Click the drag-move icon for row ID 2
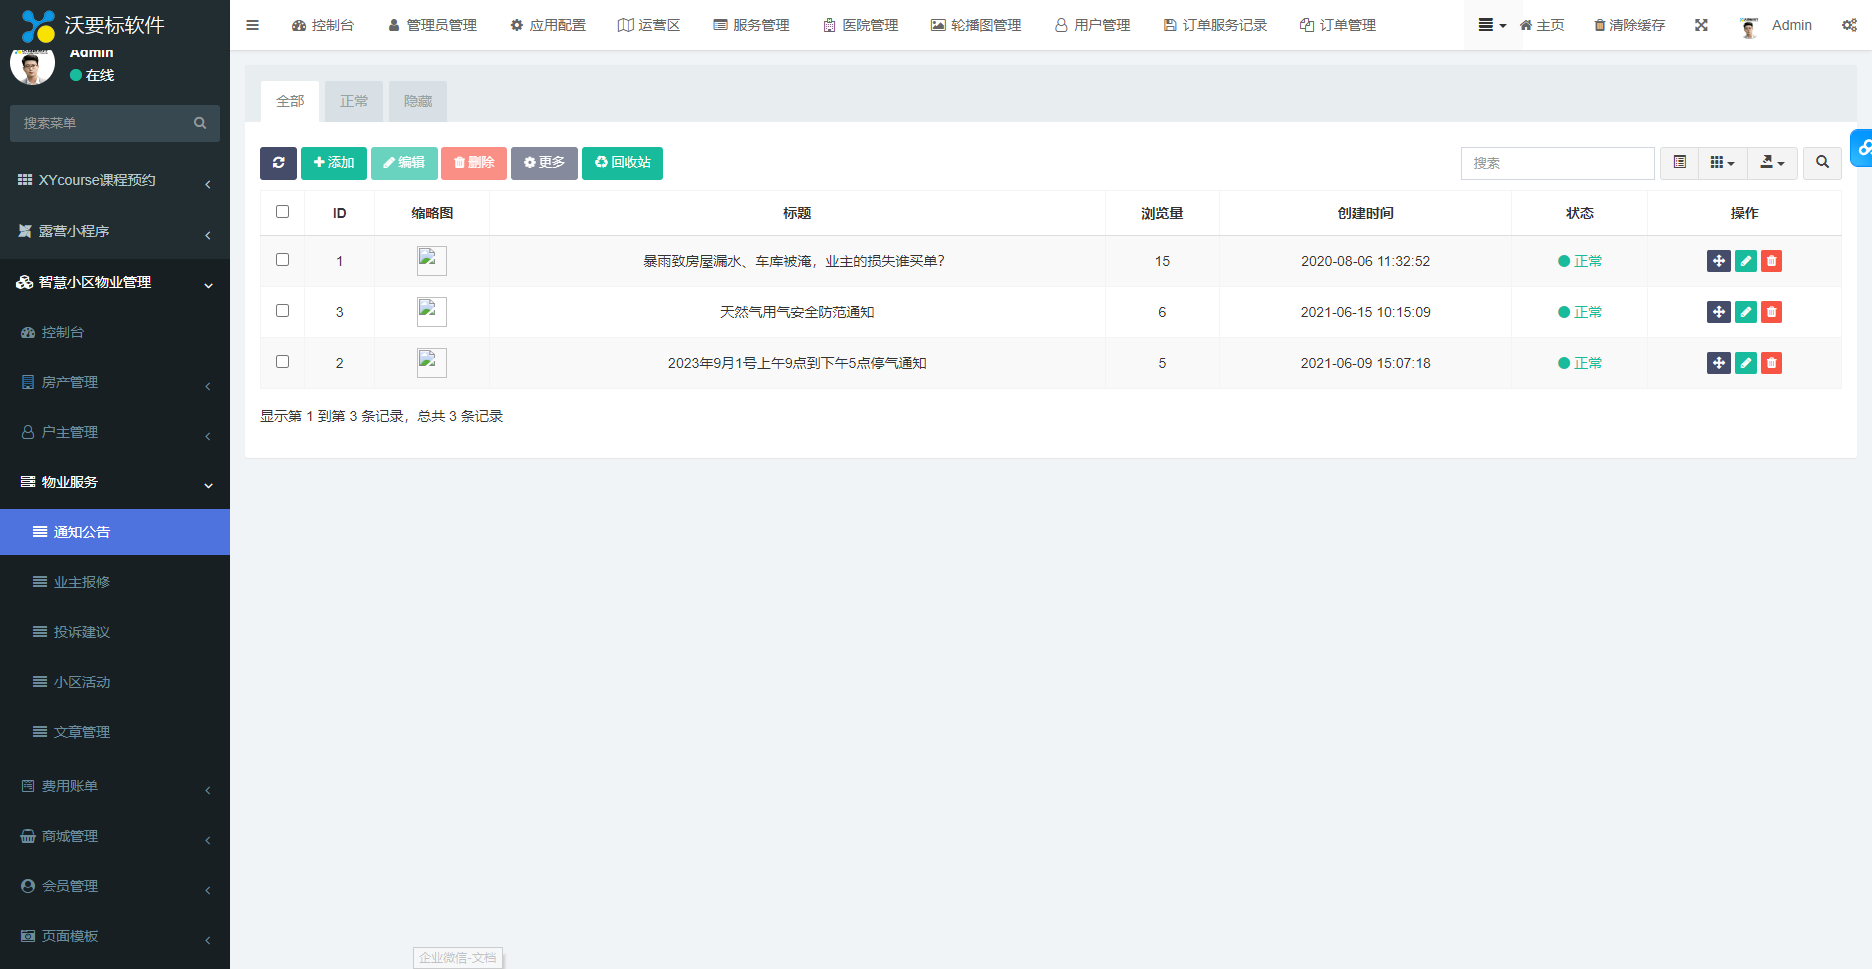 pos(1718,363)
